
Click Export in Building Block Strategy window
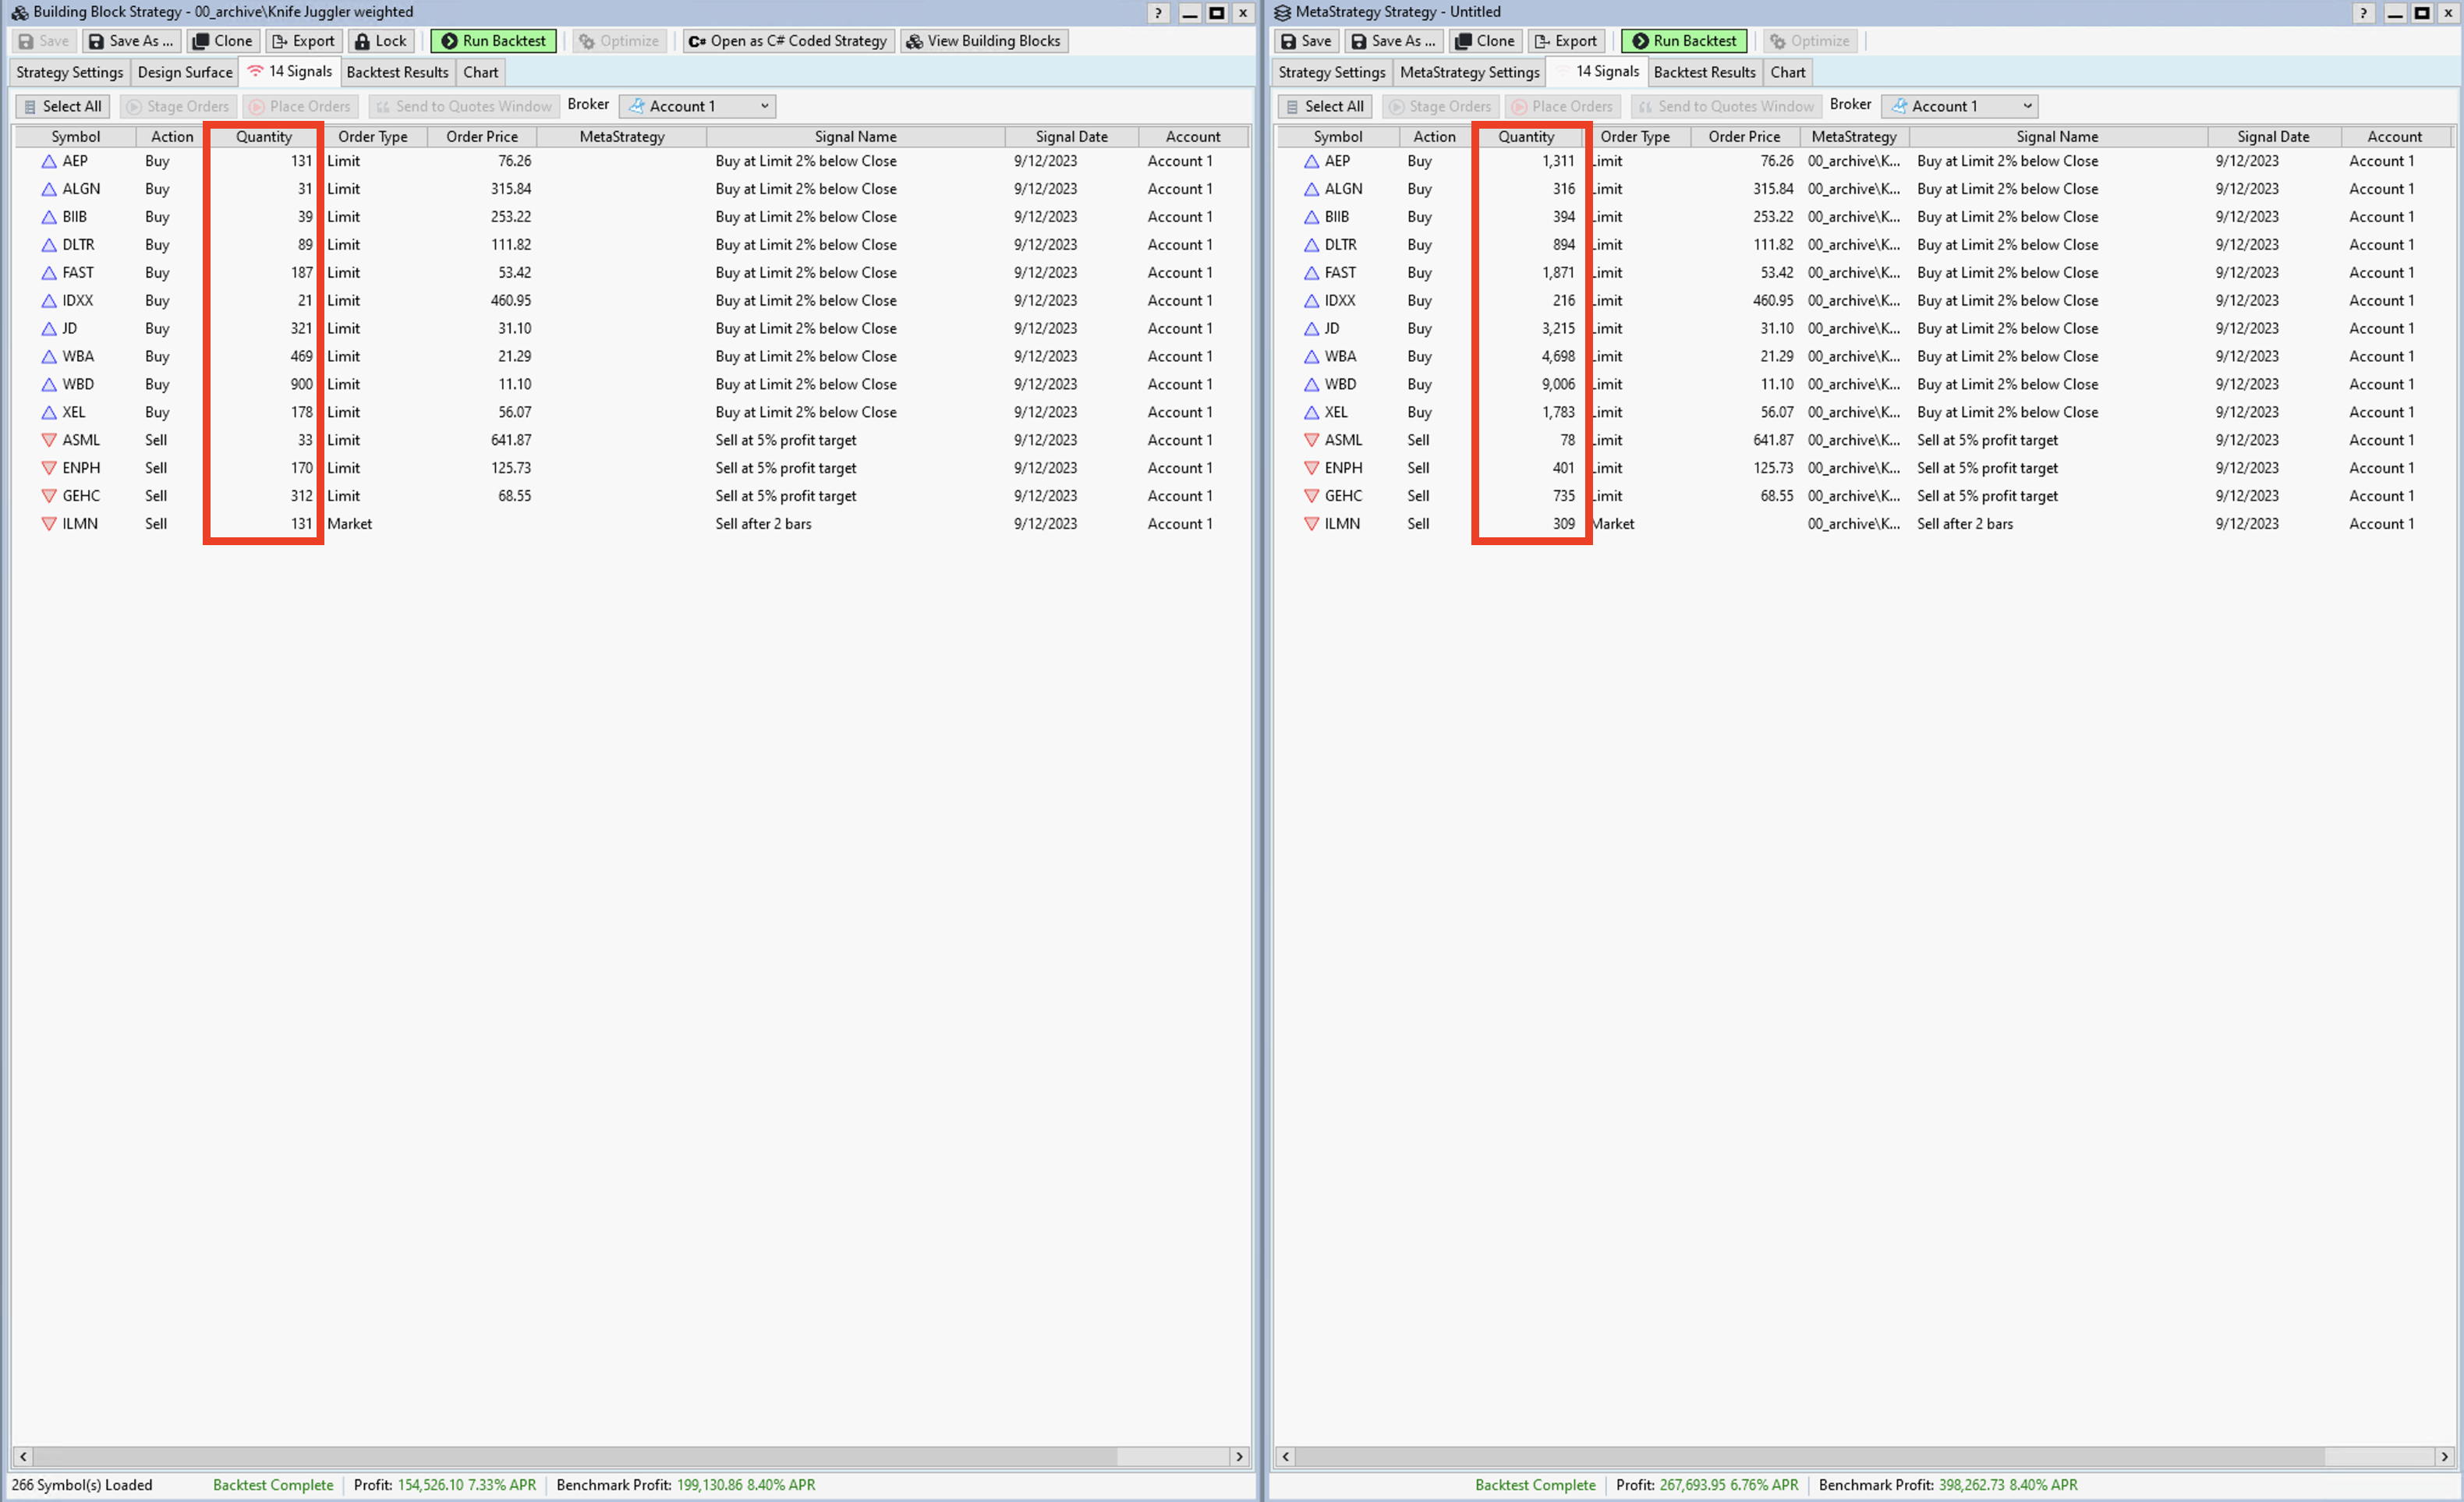tap(304, 41)
